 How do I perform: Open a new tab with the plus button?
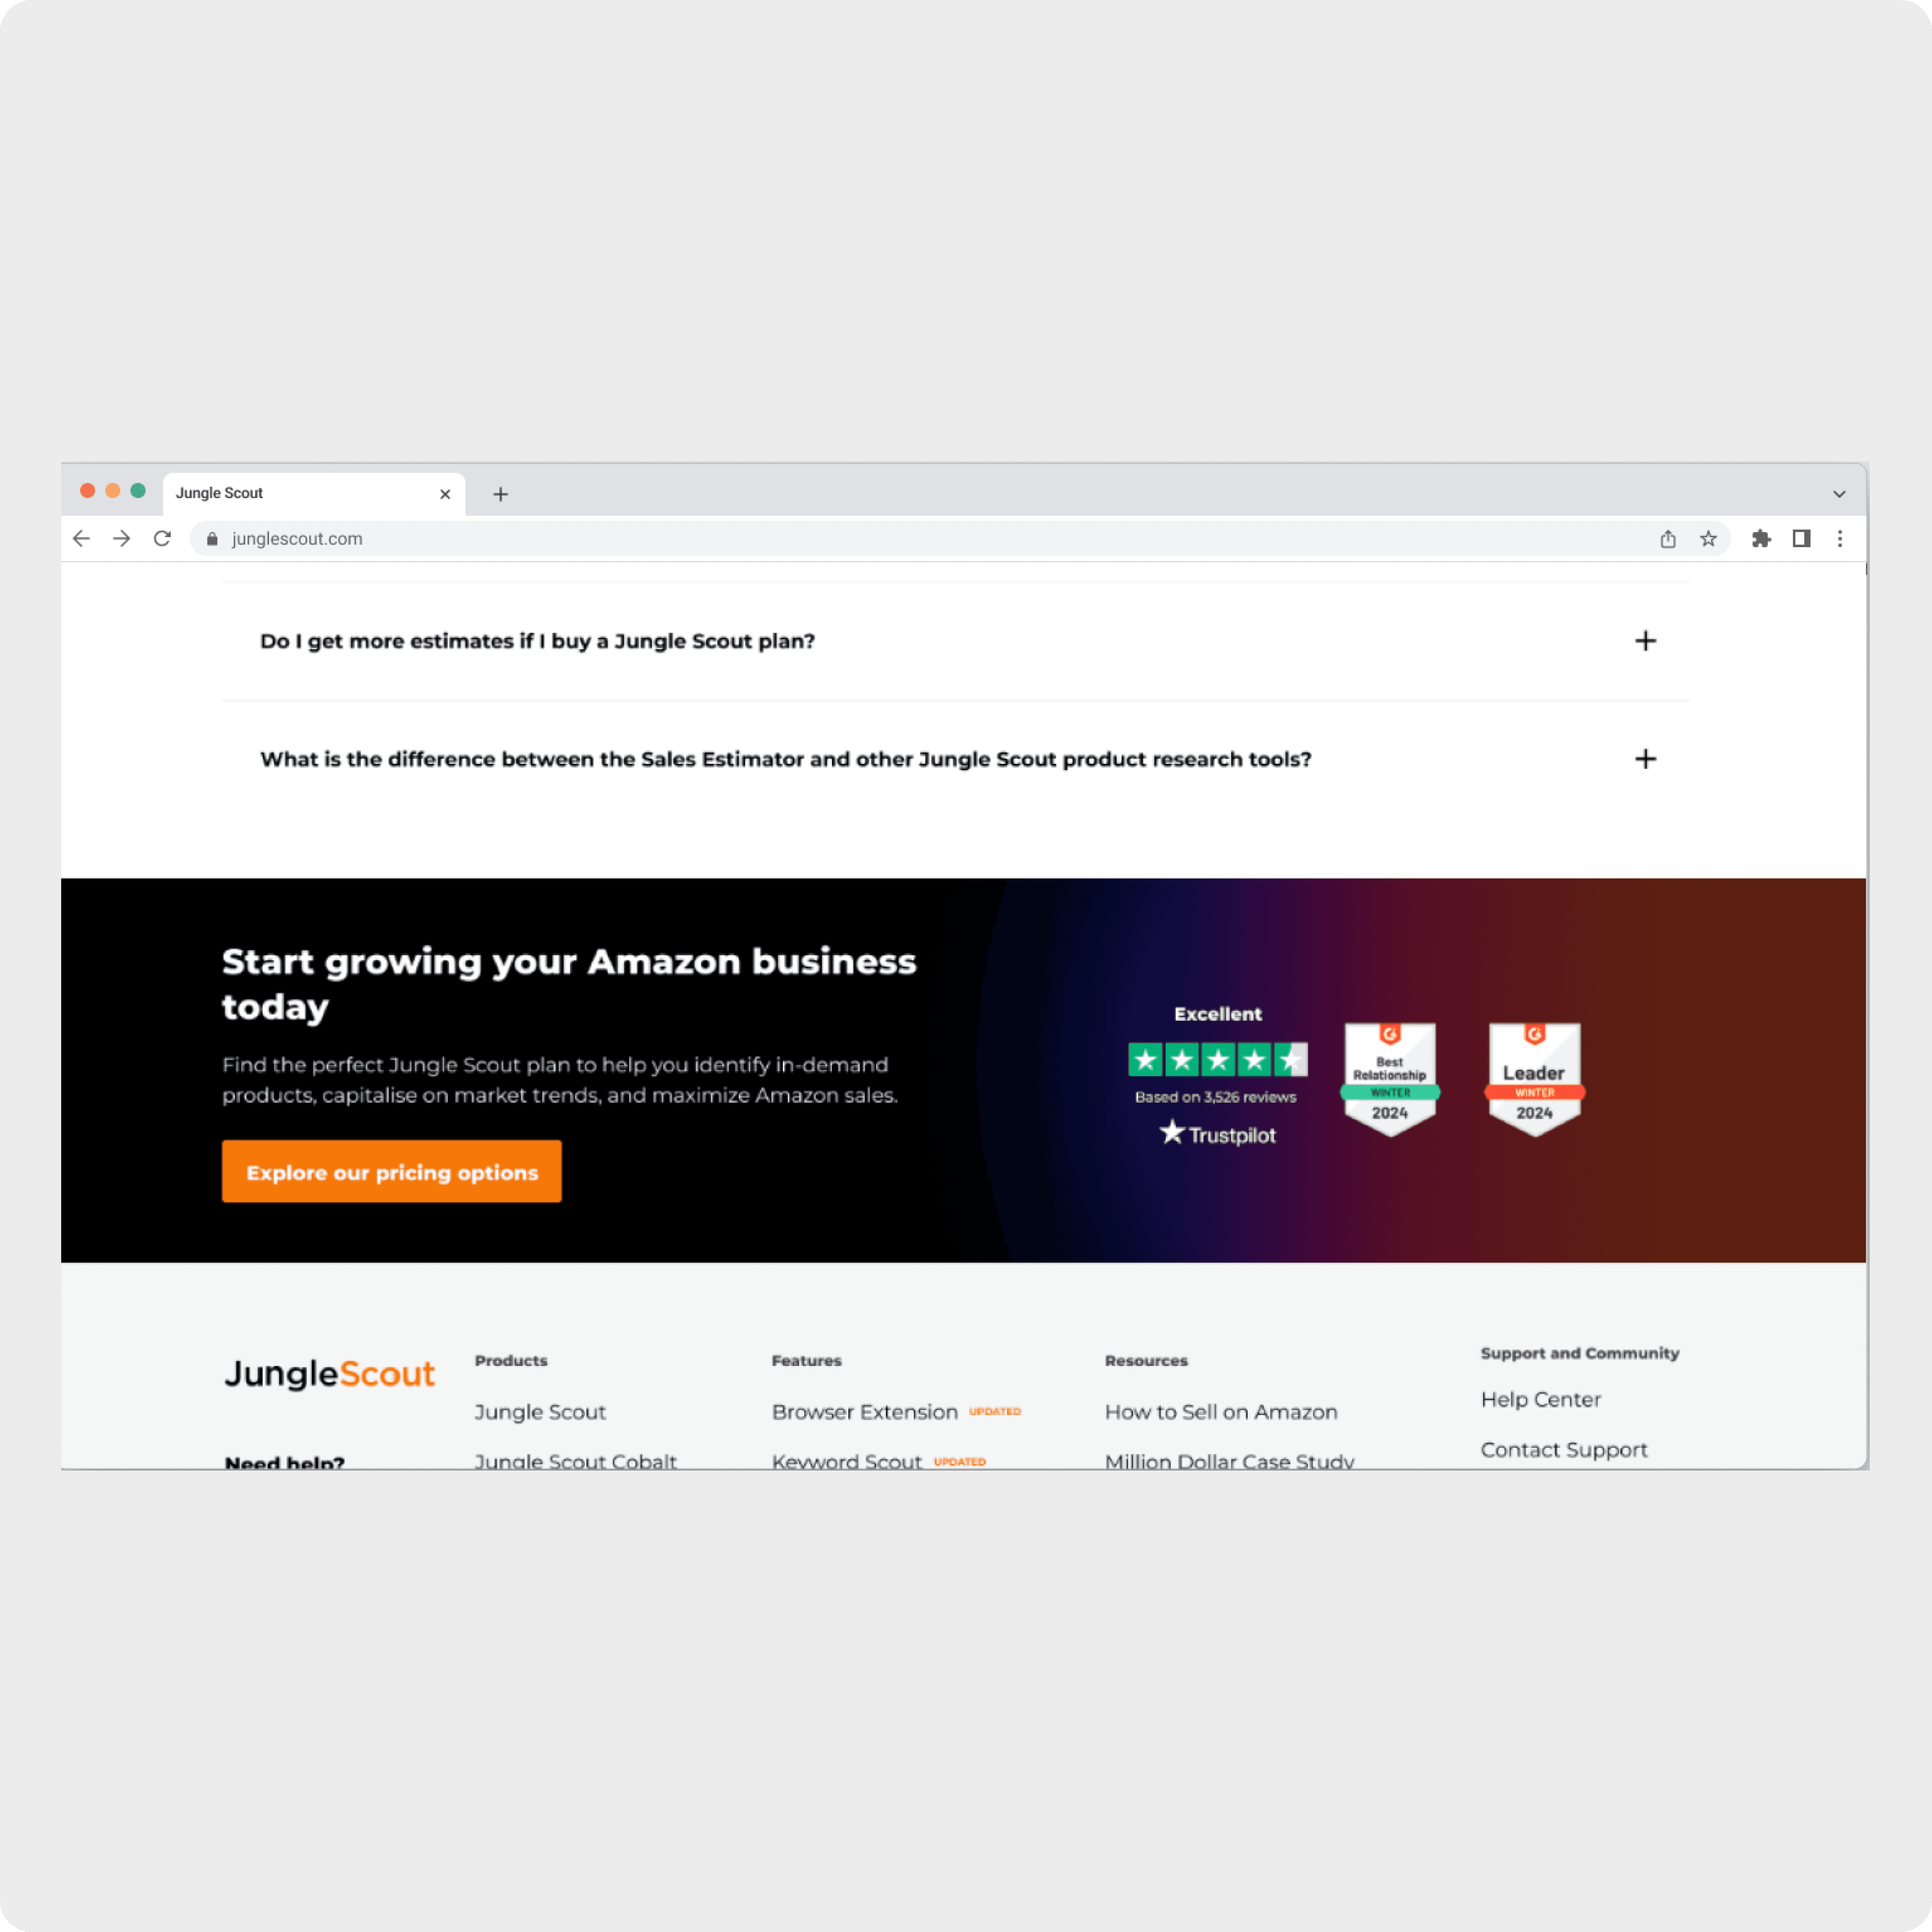click(x=501, y=494)
